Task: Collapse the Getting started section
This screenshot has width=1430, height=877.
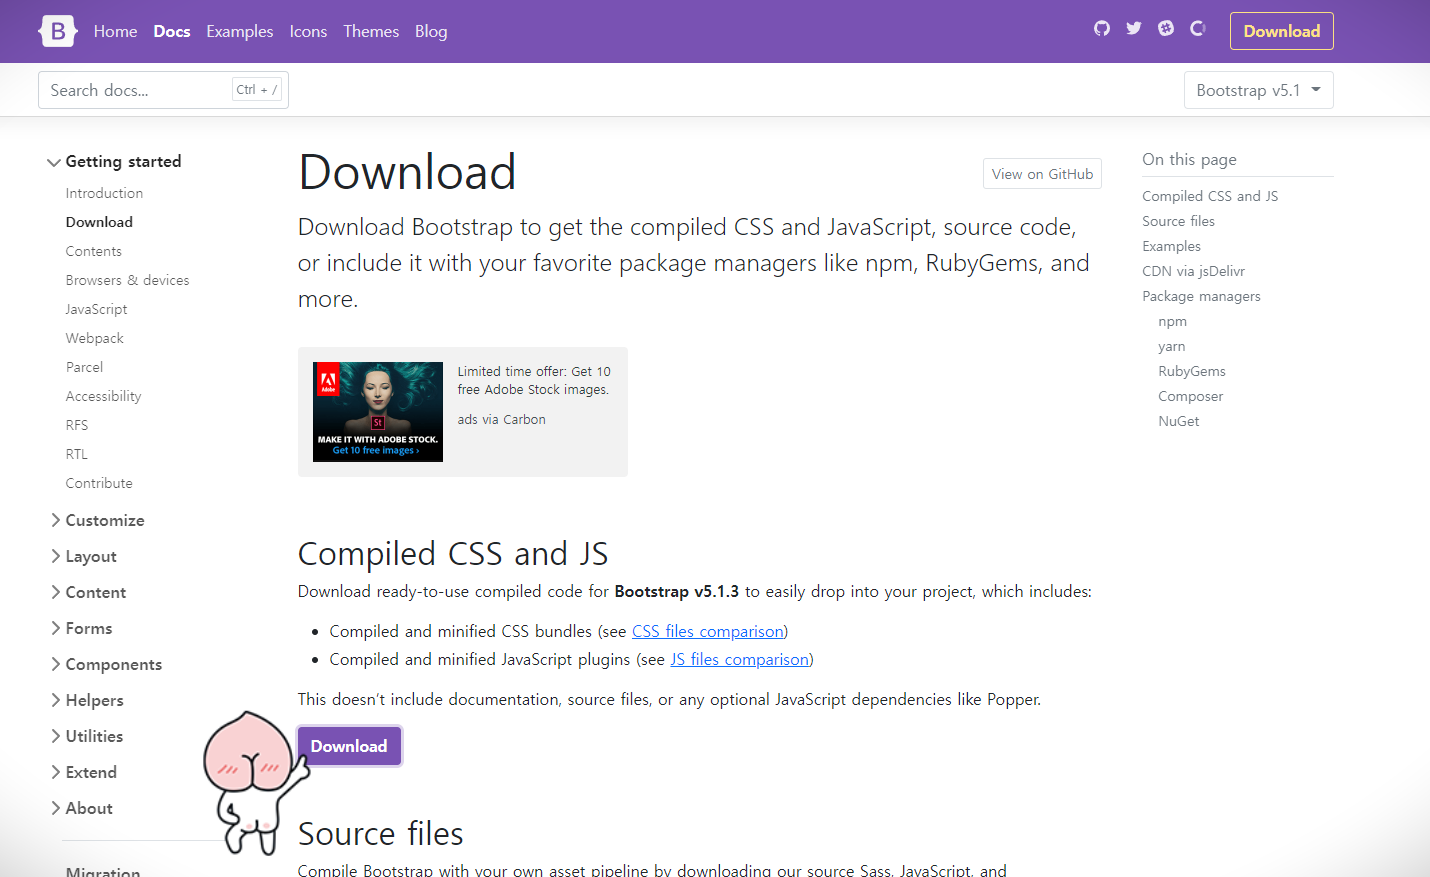Action: click(114, 161)
